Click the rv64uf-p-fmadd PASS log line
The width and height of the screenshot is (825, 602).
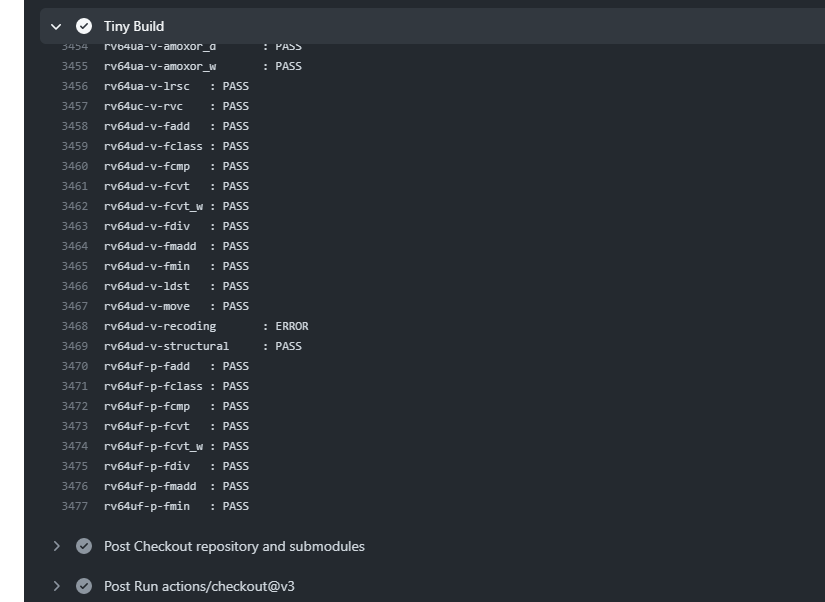click(176, 486)
